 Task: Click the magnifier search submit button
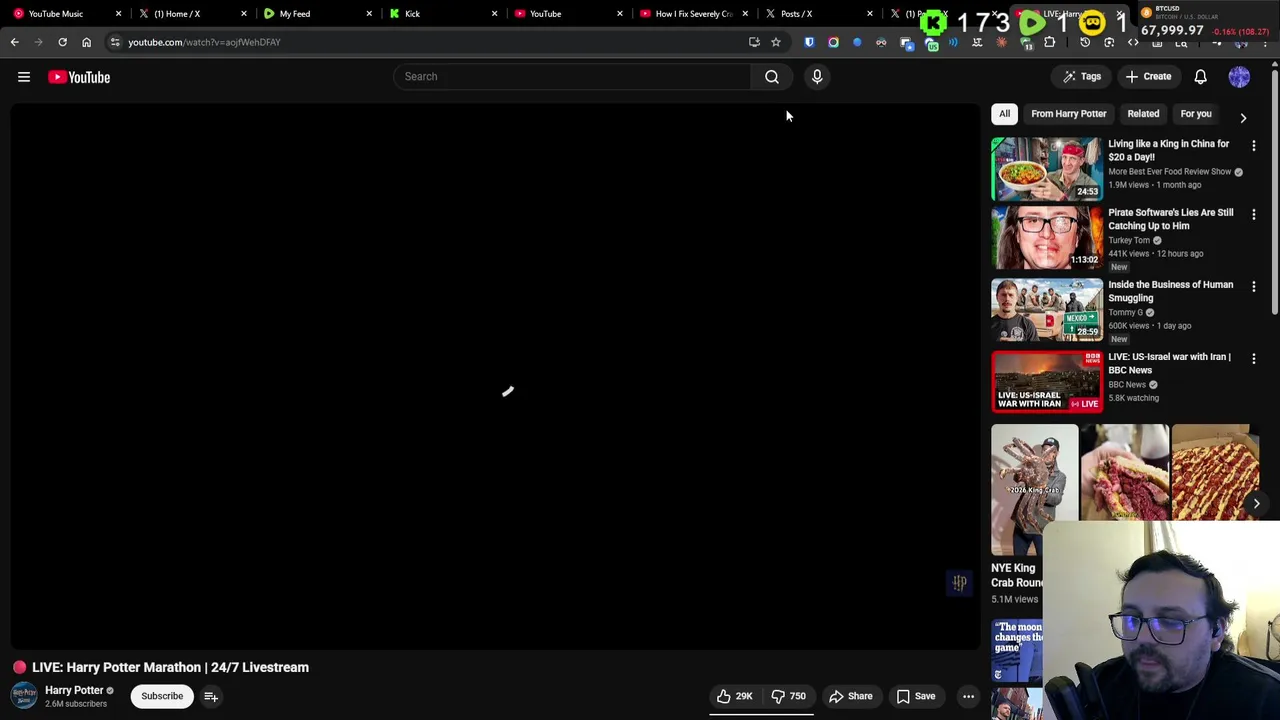(x=772, y=76)
